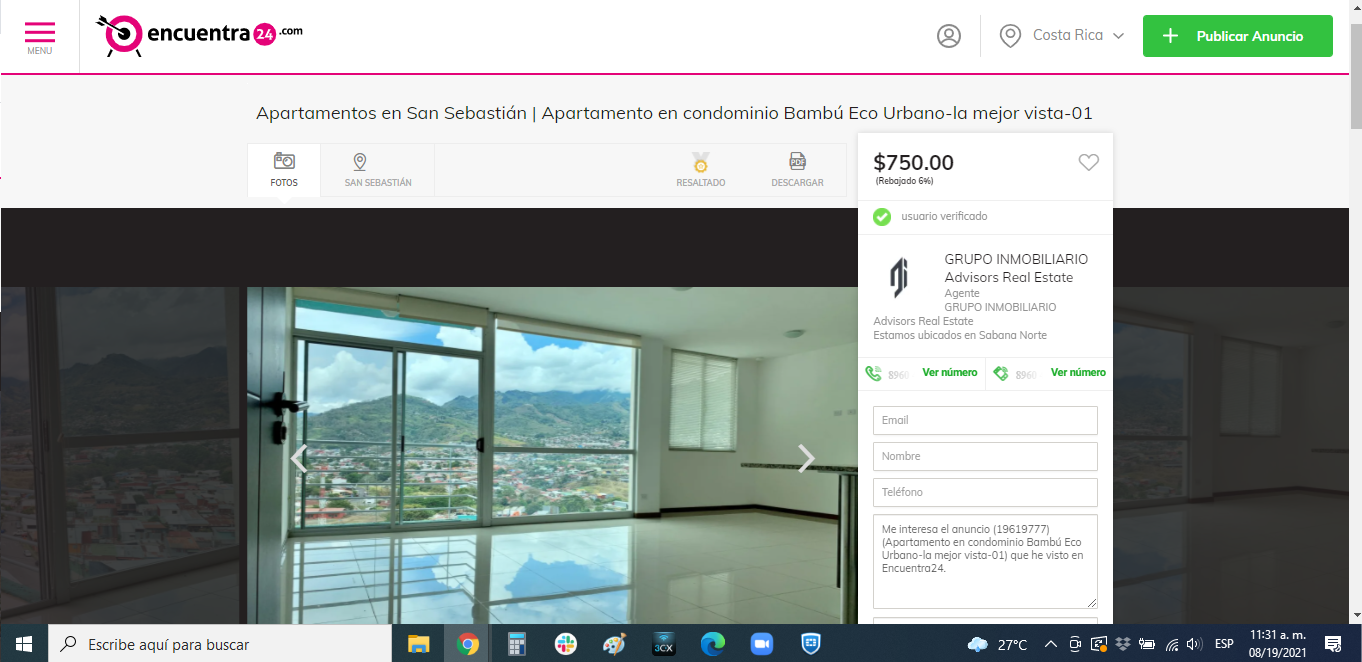This screenshot has height=662, width=1362.
Task: Show the next photo with right arrow
Action: (x=806, y=458)
